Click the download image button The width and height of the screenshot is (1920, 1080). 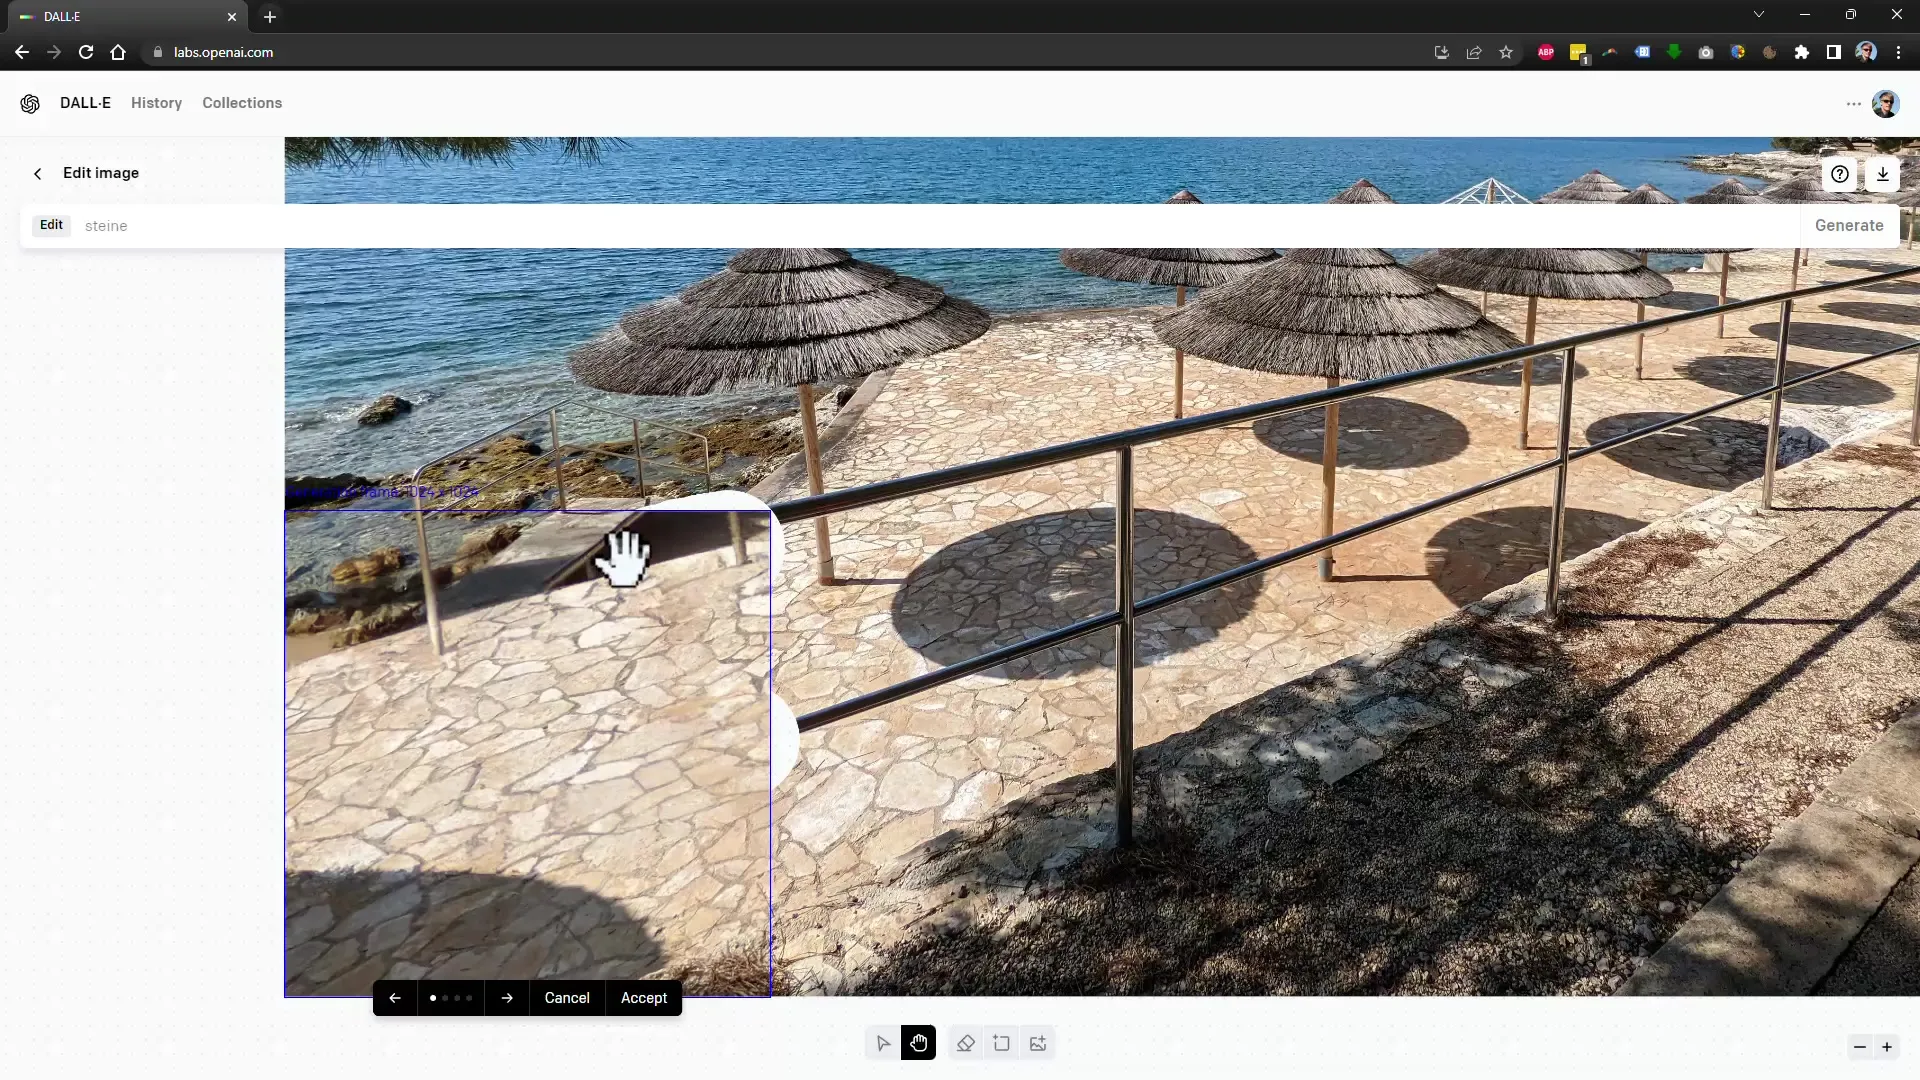1882,173
